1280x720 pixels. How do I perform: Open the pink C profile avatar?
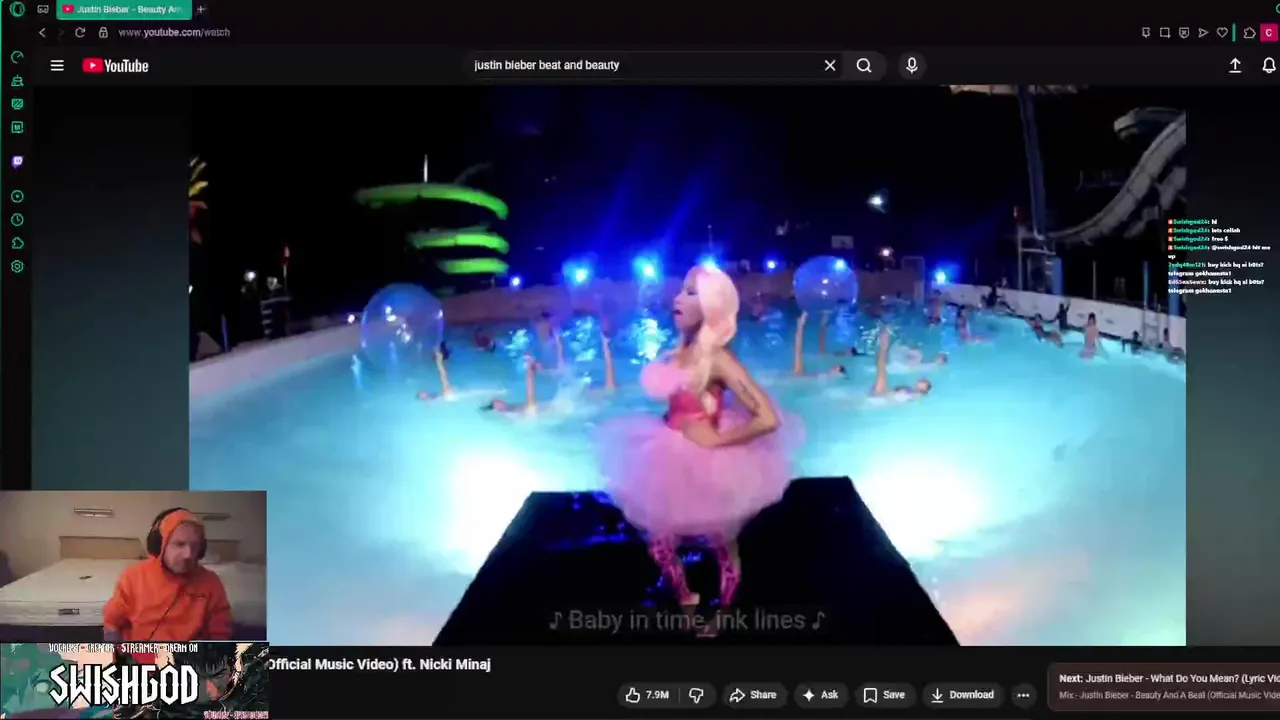click(1270, 32)
